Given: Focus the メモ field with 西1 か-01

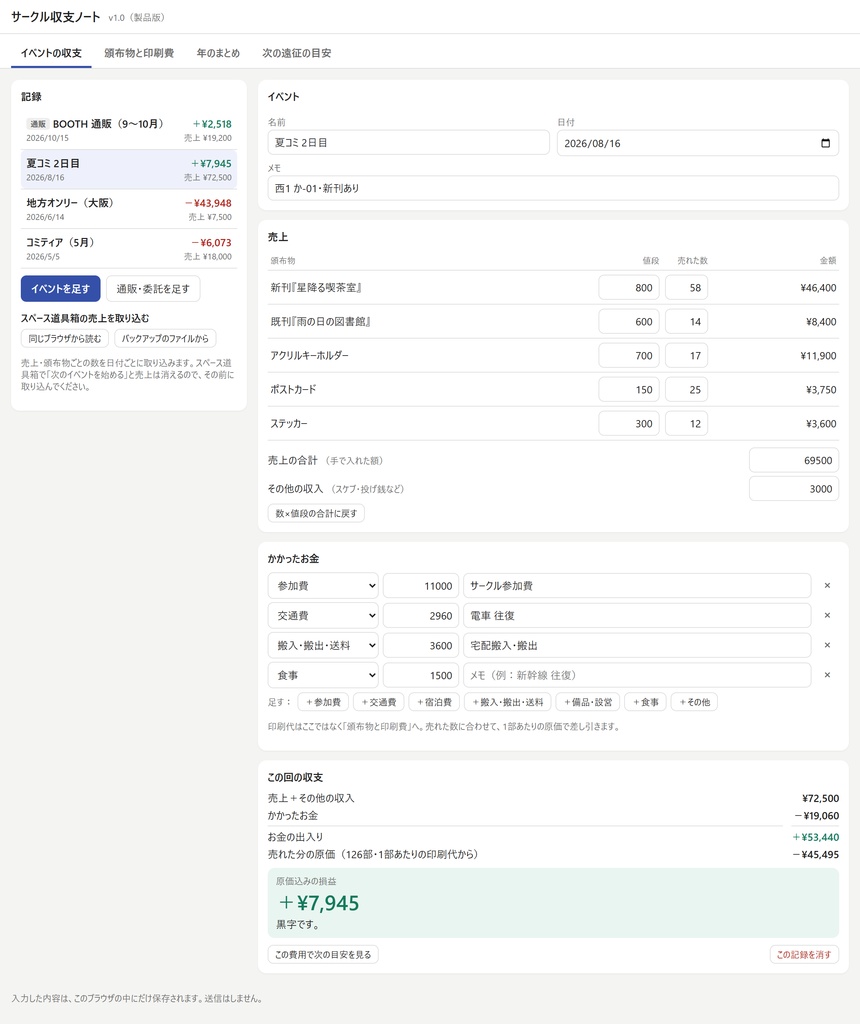Looking at the screenshot, I should pos(553,188).
